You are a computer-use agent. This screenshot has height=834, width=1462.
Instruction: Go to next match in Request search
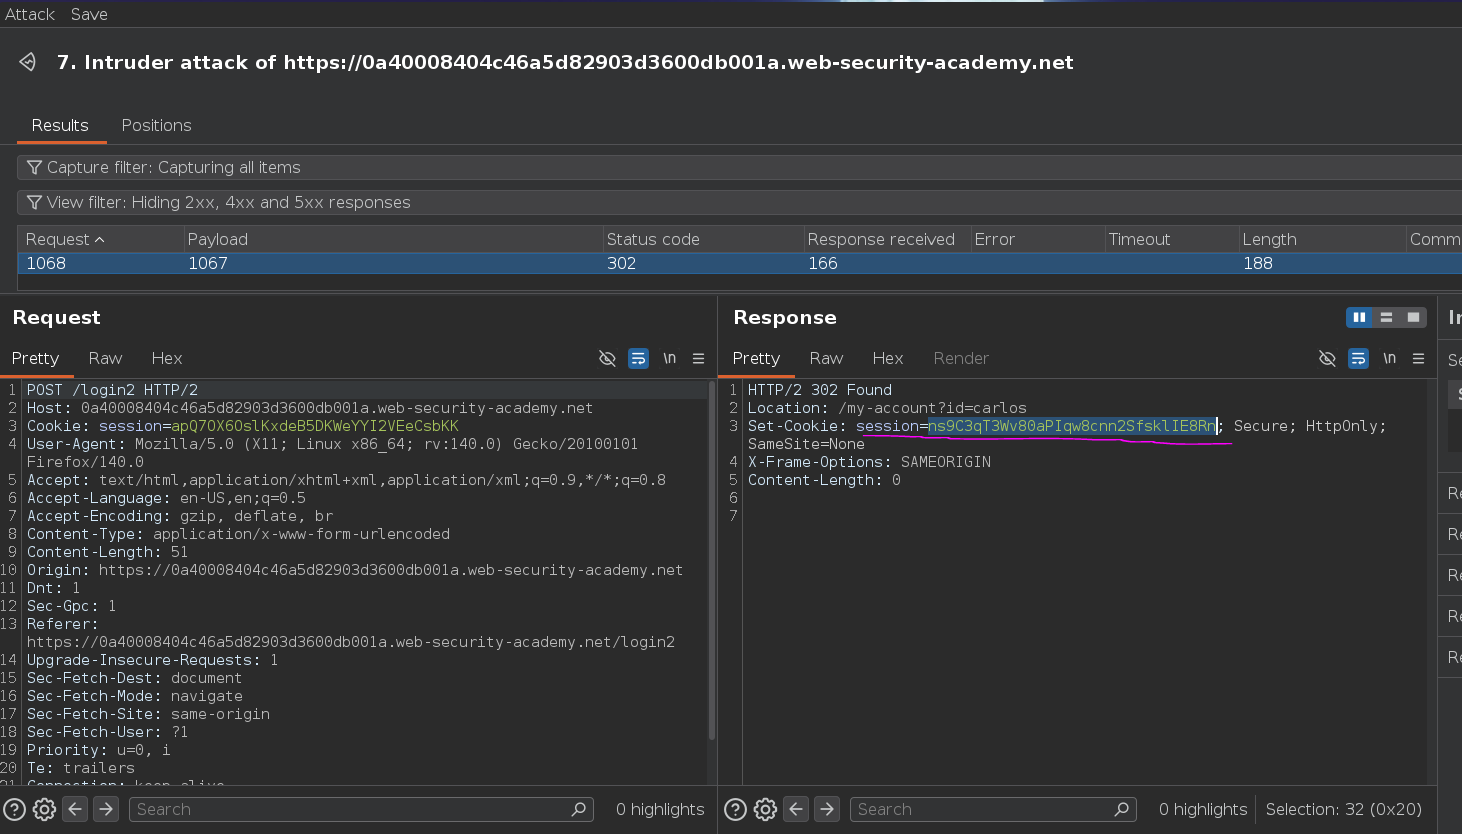(x=106, y=809)
